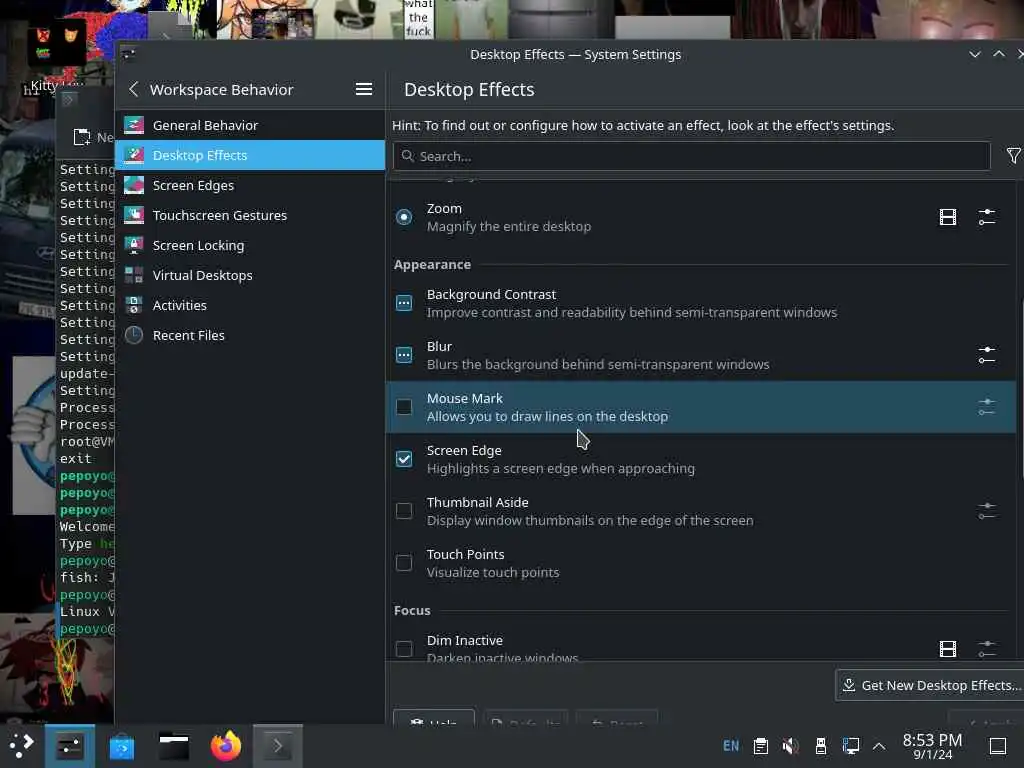Open Activities settings
1024x768 pixels.
click(x=249, y=306)
